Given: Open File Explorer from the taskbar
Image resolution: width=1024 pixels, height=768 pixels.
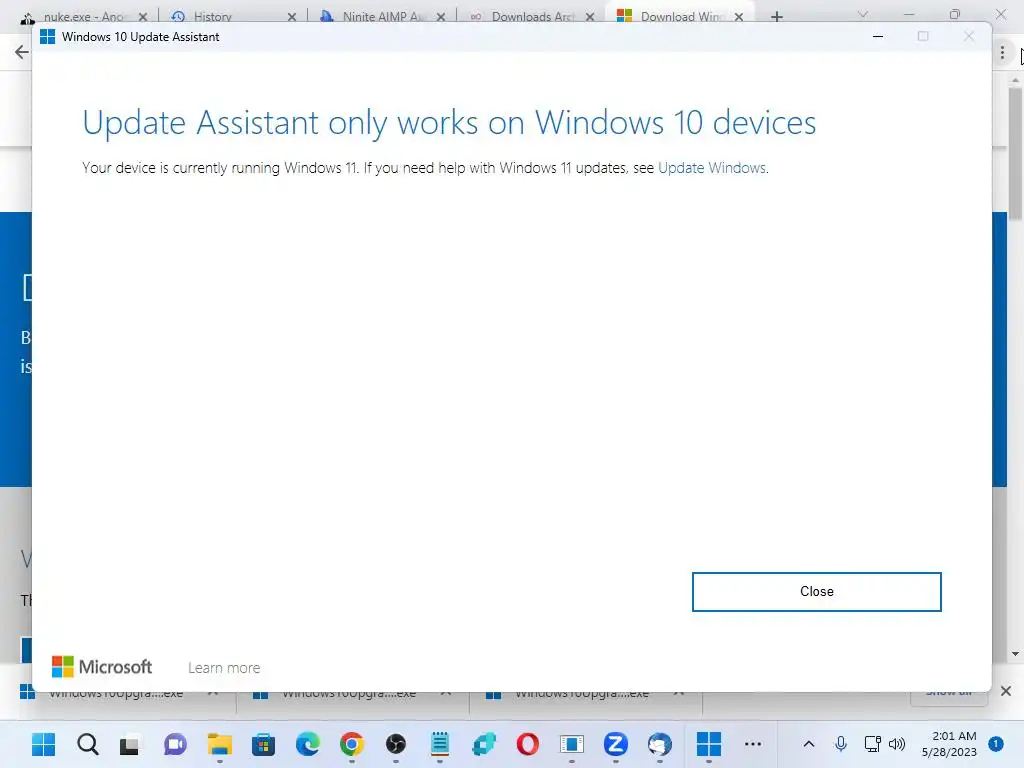Looking at the screenshot, I should click(219, 744).
